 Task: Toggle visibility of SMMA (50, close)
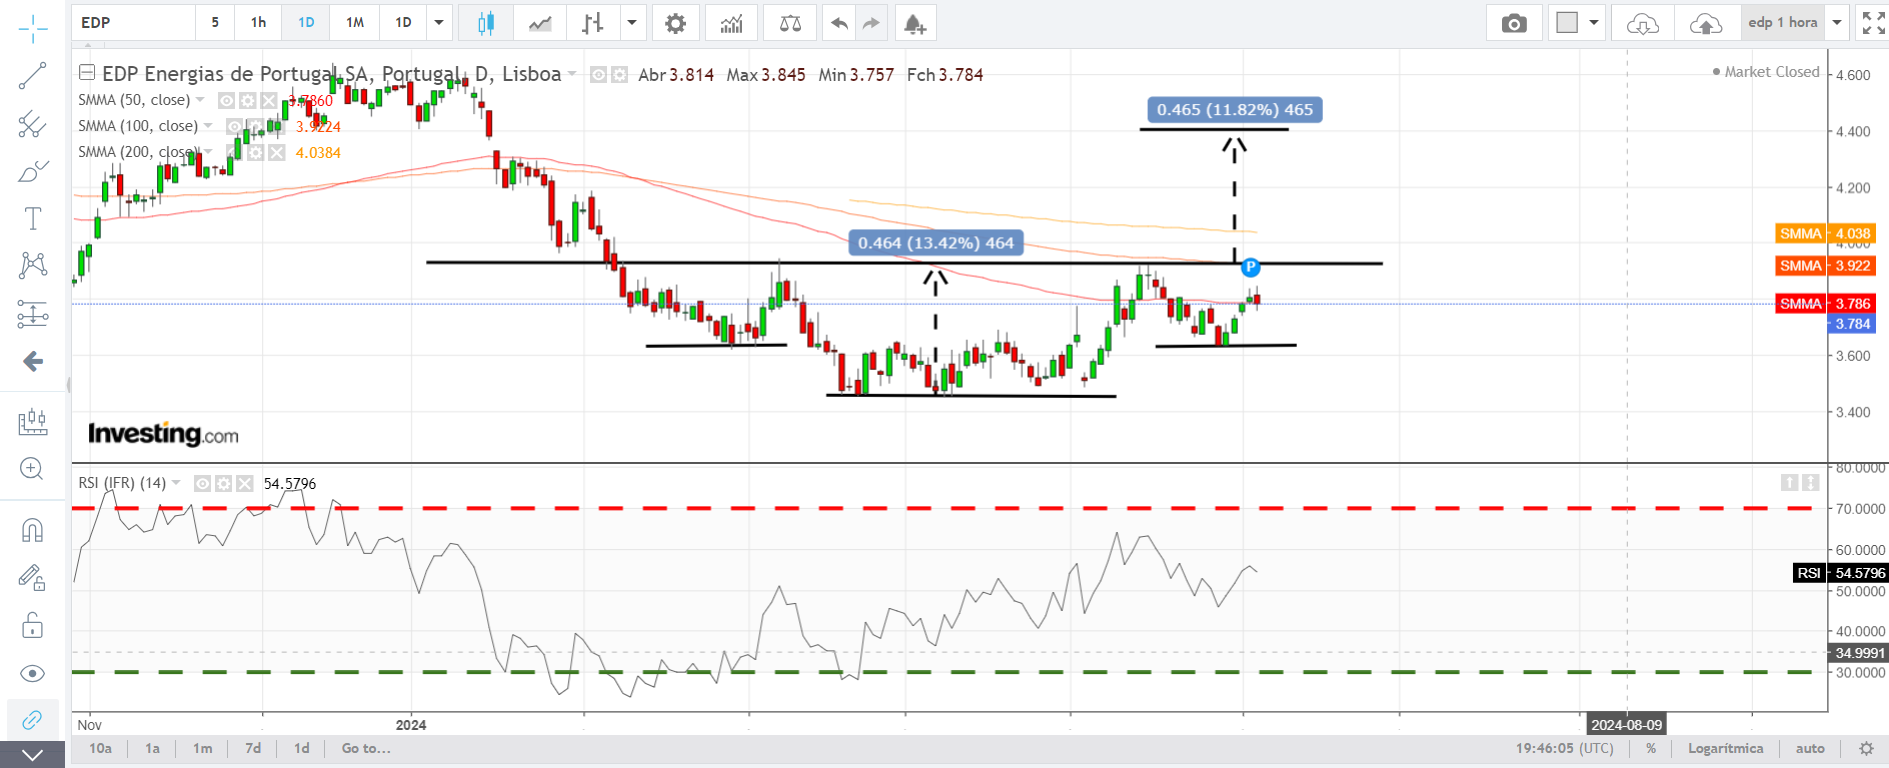[227, 100]
